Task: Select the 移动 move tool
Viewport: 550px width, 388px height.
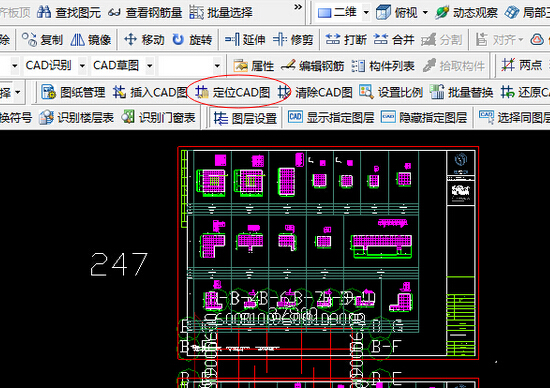Action: click(144, 40)
